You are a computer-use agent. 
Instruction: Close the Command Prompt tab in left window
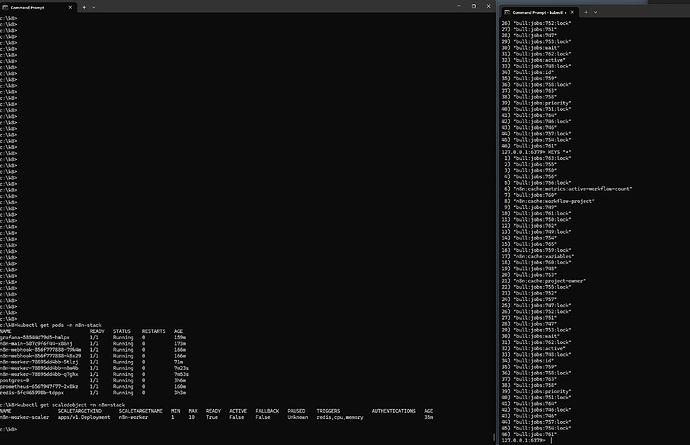click(70, 7)
